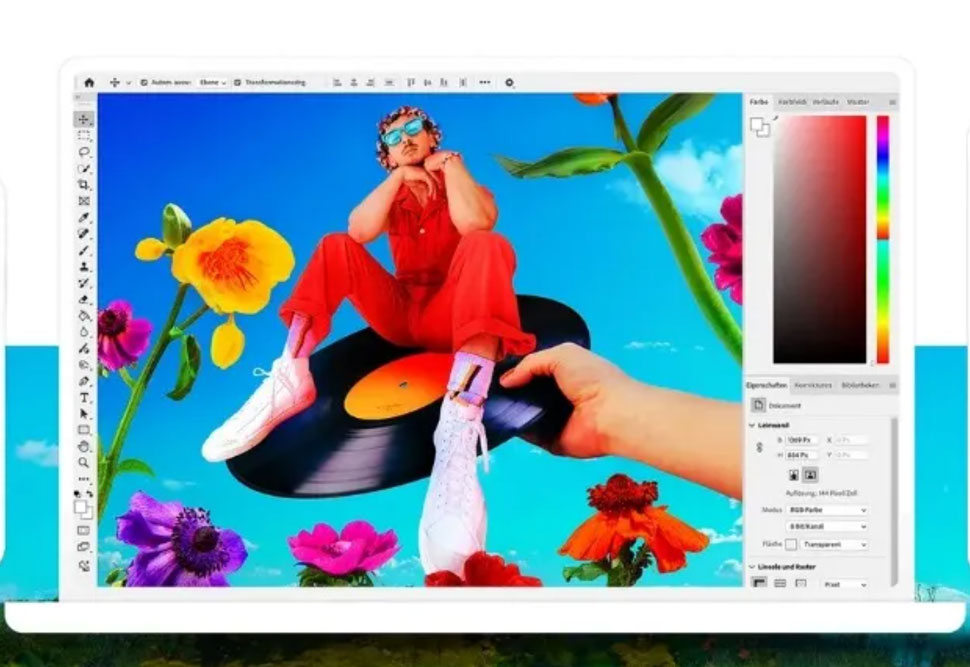Open the gear settings in options bar
970x667 pixels.
click(509, 83)
